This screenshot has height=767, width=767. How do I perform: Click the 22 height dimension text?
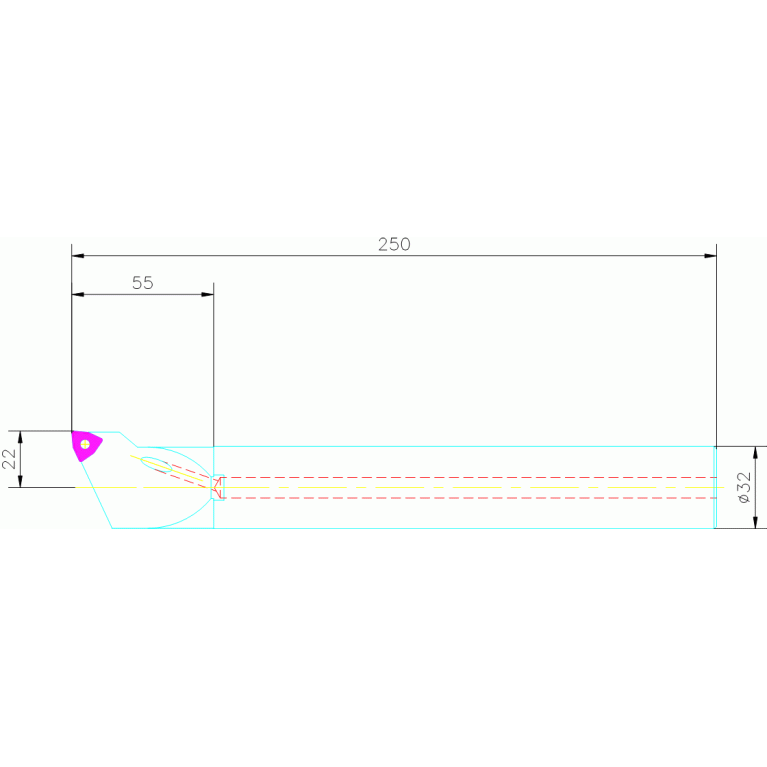[x=9, y=459]
